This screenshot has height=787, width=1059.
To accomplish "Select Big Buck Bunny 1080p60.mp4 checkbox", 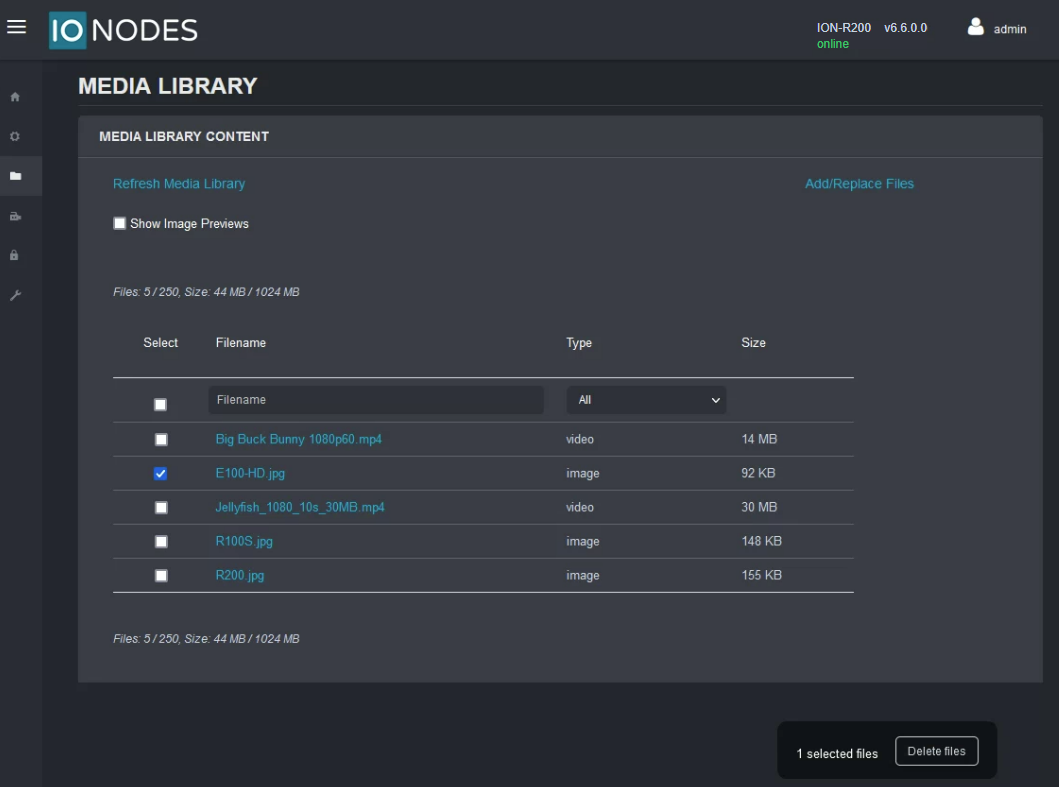I will click(x=161, y=440).
